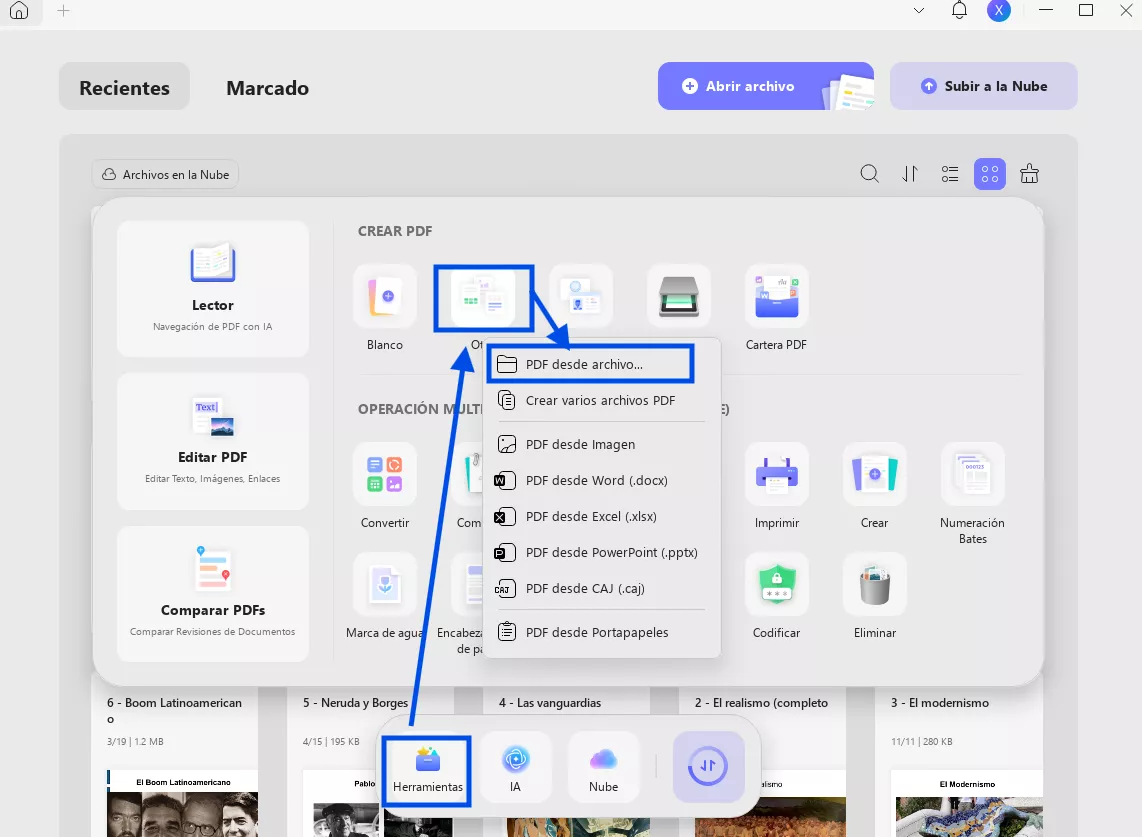Click the Subir a la Nube button
The image size is (1142, 837).
(x=983, y=86)
